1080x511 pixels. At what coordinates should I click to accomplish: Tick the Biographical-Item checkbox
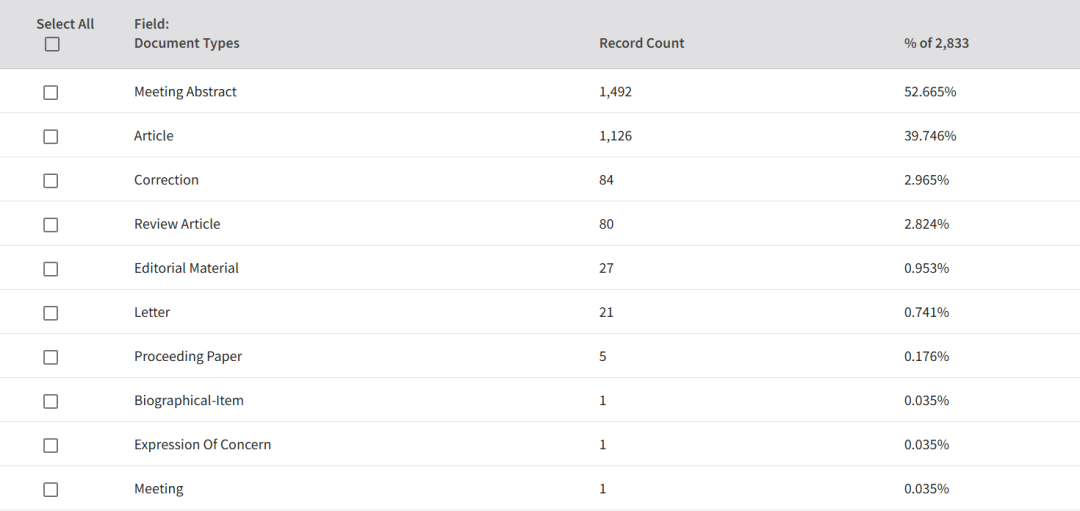click(x=50, y=402)
